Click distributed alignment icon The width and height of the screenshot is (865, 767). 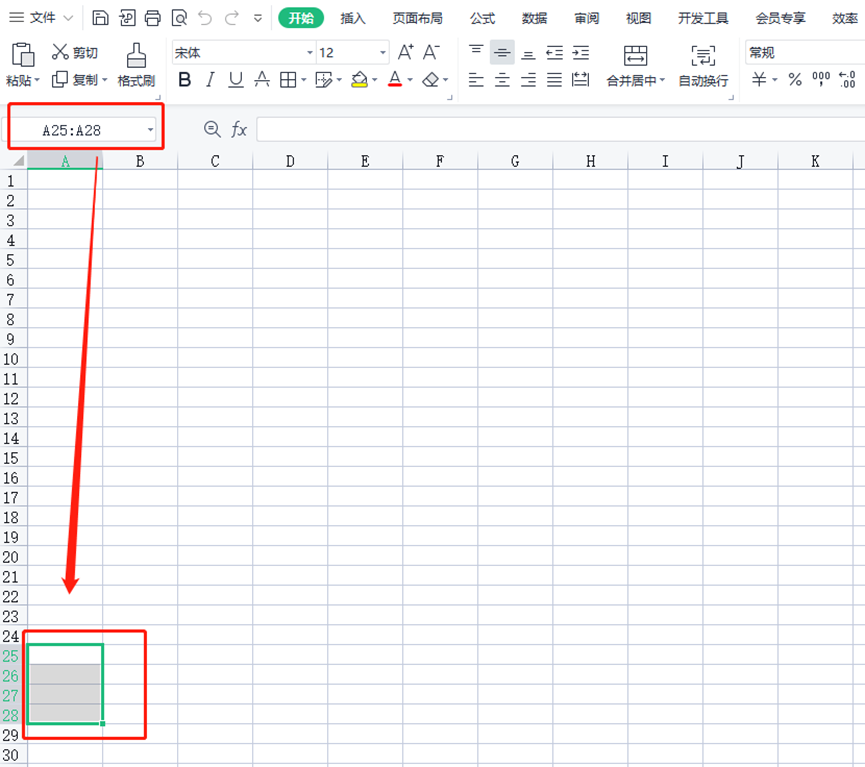click(580, 80)
